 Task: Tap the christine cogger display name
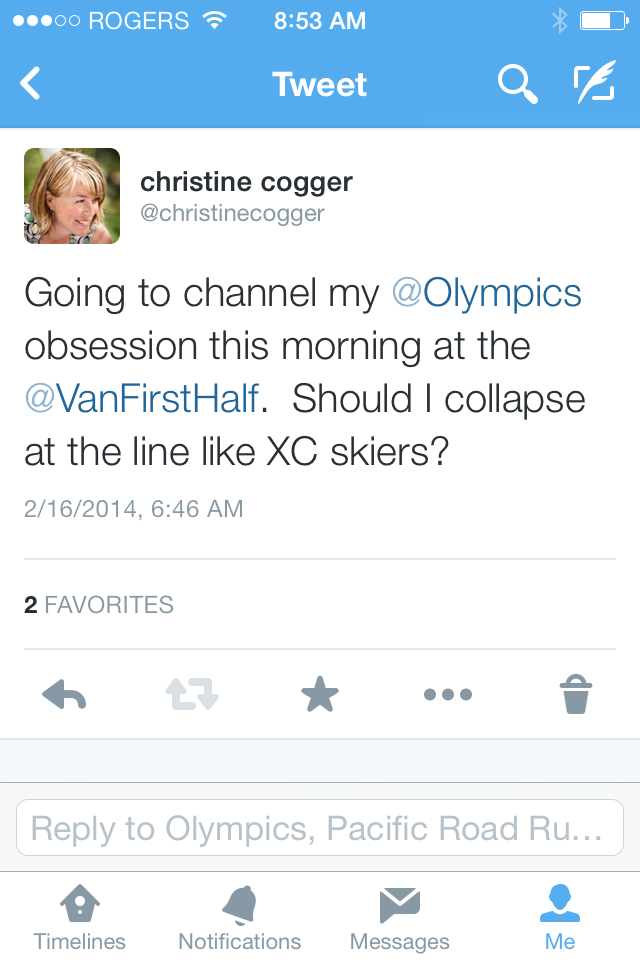click(x=246, y=182)
